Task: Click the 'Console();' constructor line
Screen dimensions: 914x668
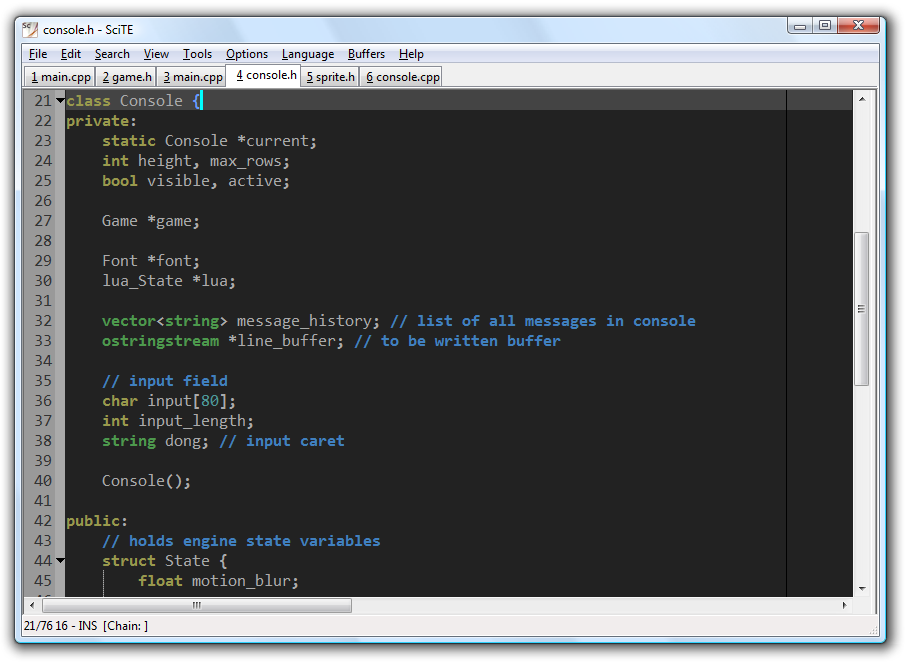Action: (146, 481)
